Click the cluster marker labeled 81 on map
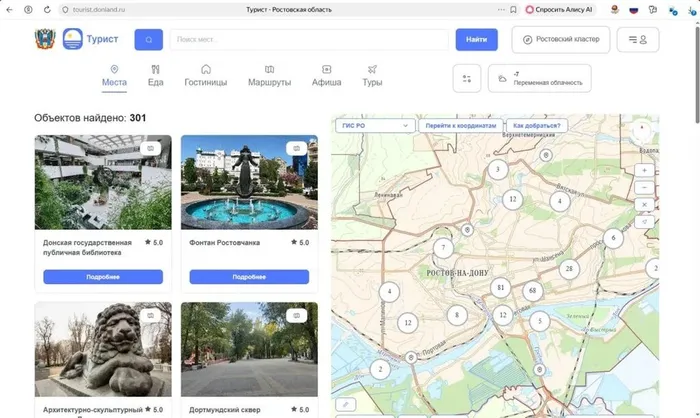700x418 pixels. coord(500,288)
